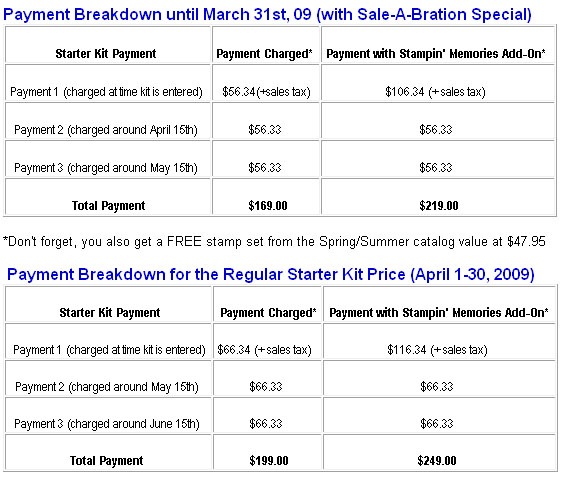
Task: Click the Sale-A-Bration payment breakdown heading
Action: [x=267, y=14]
